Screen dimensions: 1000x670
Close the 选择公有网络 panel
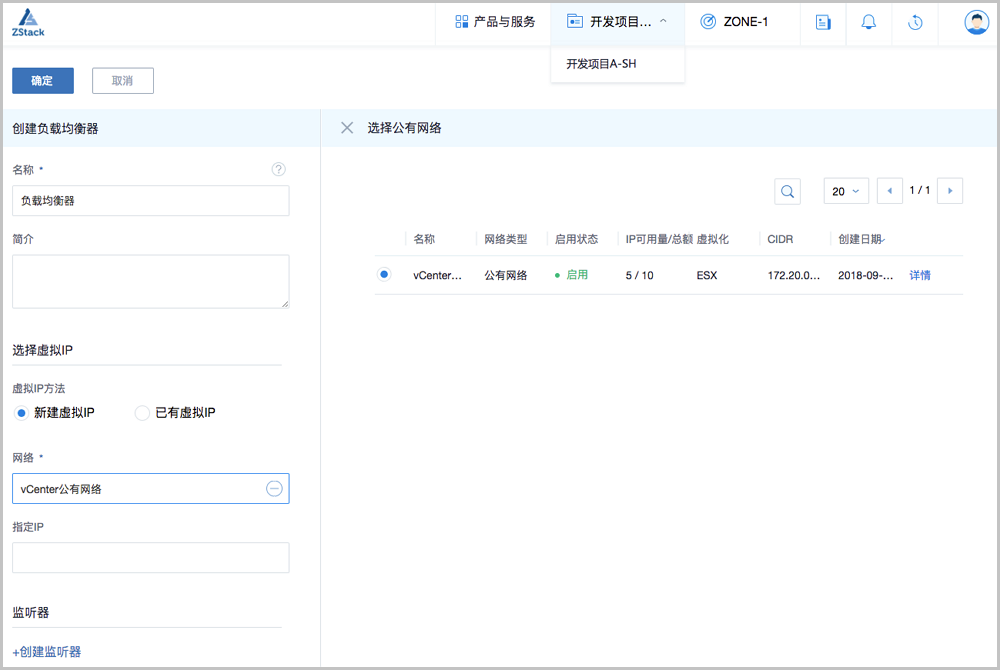[347, 128]
